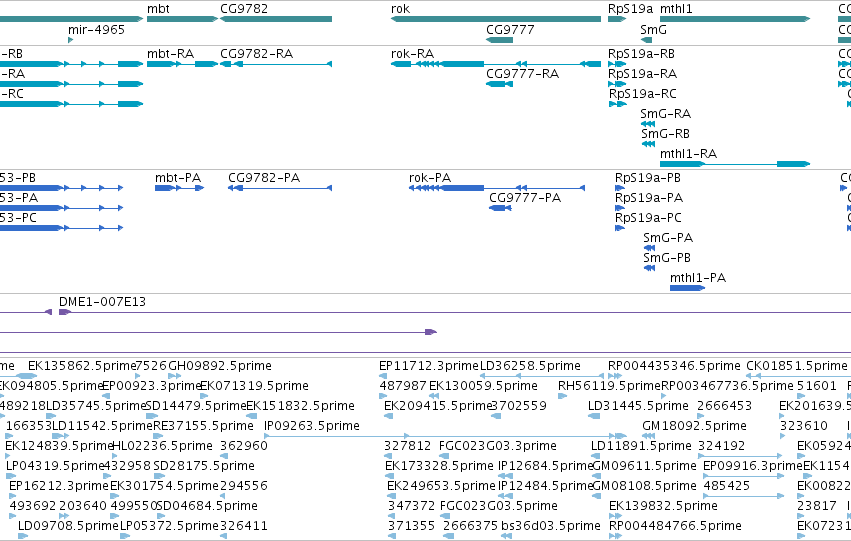
Task: Open protein 'RpS19a-PC'
Action: click(620, 228)
